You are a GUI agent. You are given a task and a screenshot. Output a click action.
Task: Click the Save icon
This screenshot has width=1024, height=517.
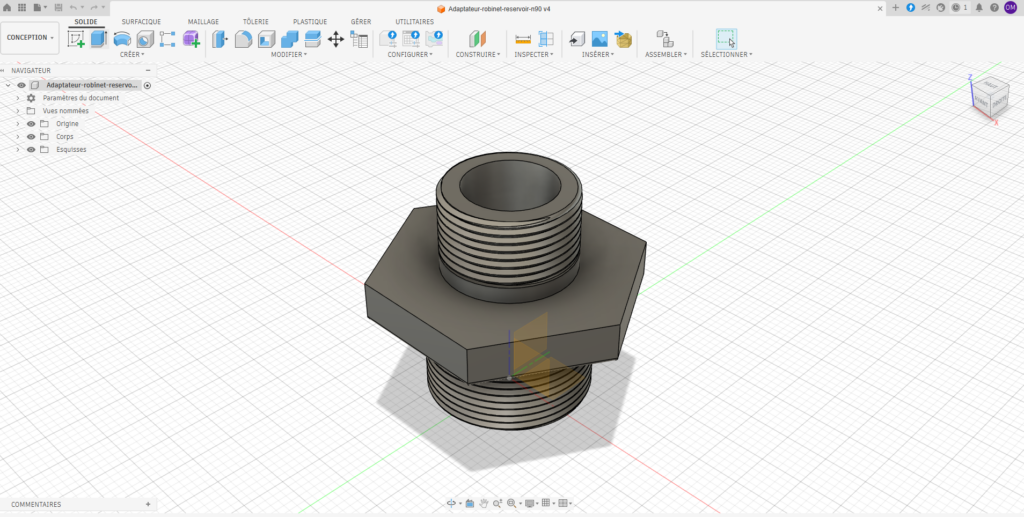click(58, 7)
